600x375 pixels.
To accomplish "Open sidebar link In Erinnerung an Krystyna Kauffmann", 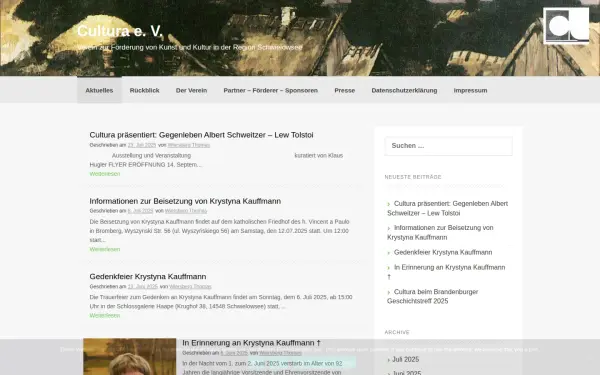I will point(446,272).
